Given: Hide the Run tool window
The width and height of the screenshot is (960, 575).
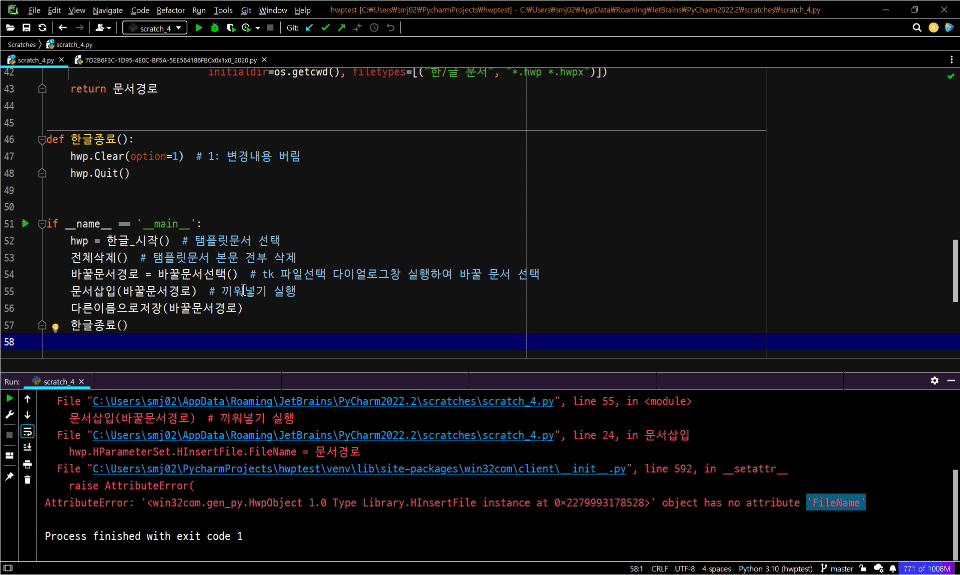Looking at the screenshot, I should 951,380.
